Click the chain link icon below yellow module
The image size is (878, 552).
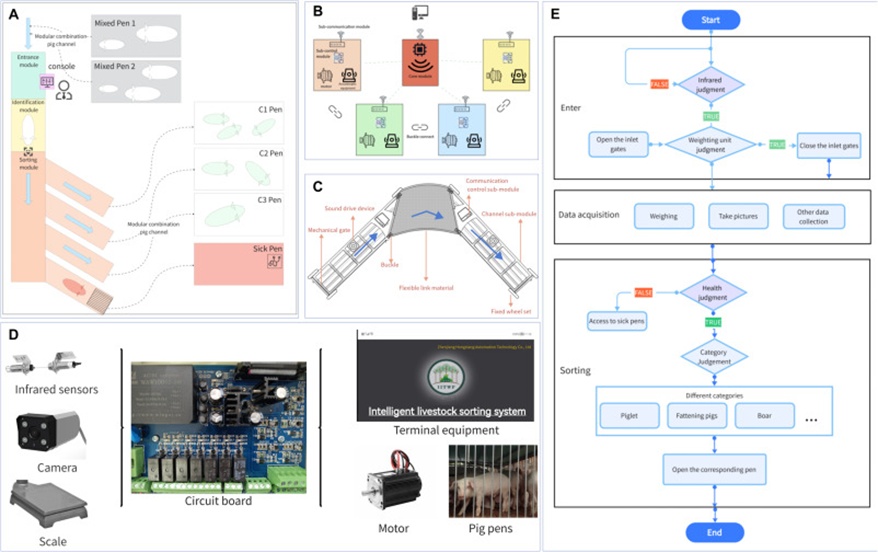(503, 106)
